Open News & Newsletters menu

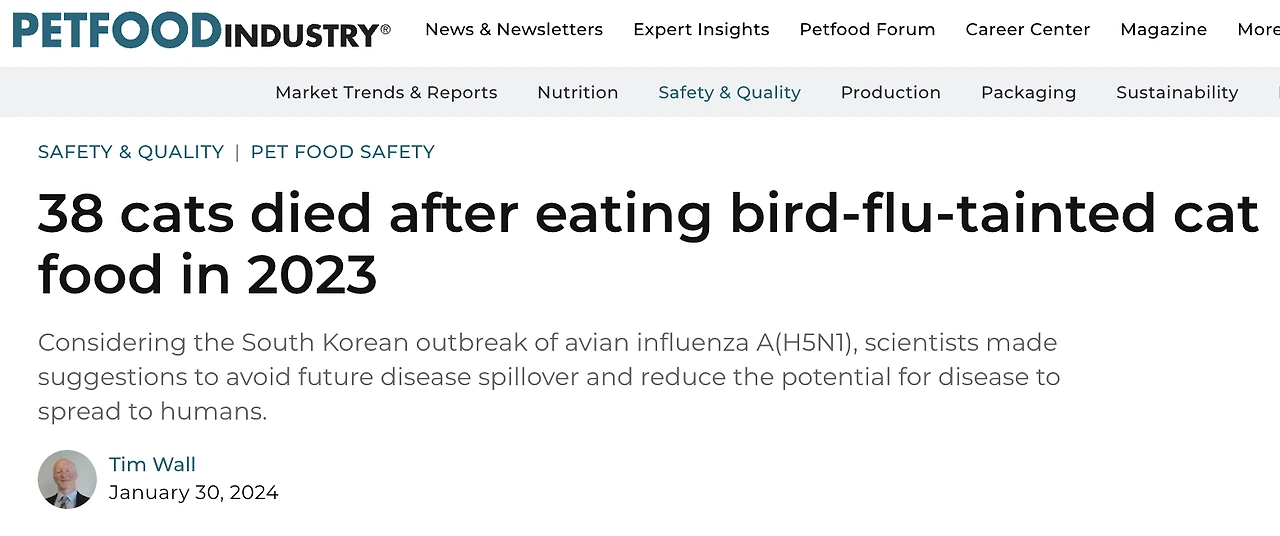click(x=514, y=29)
